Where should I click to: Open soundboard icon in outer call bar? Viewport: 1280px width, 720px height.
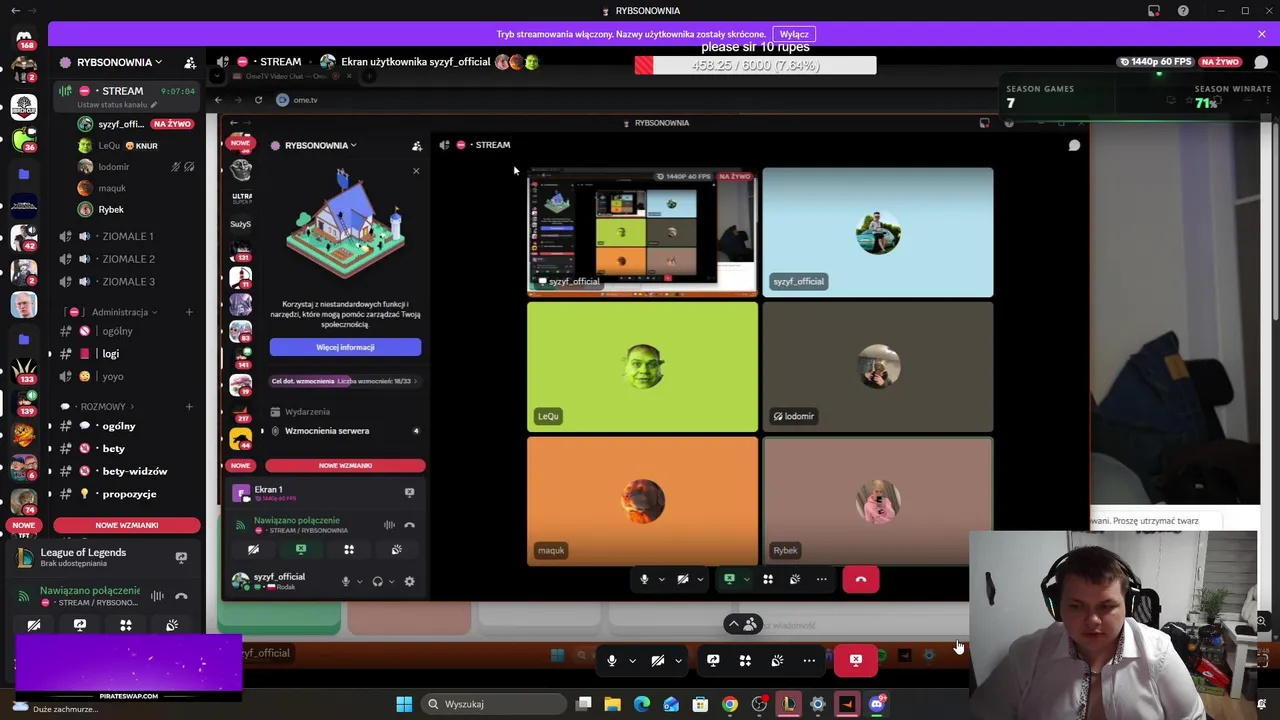tap(777, 660)
